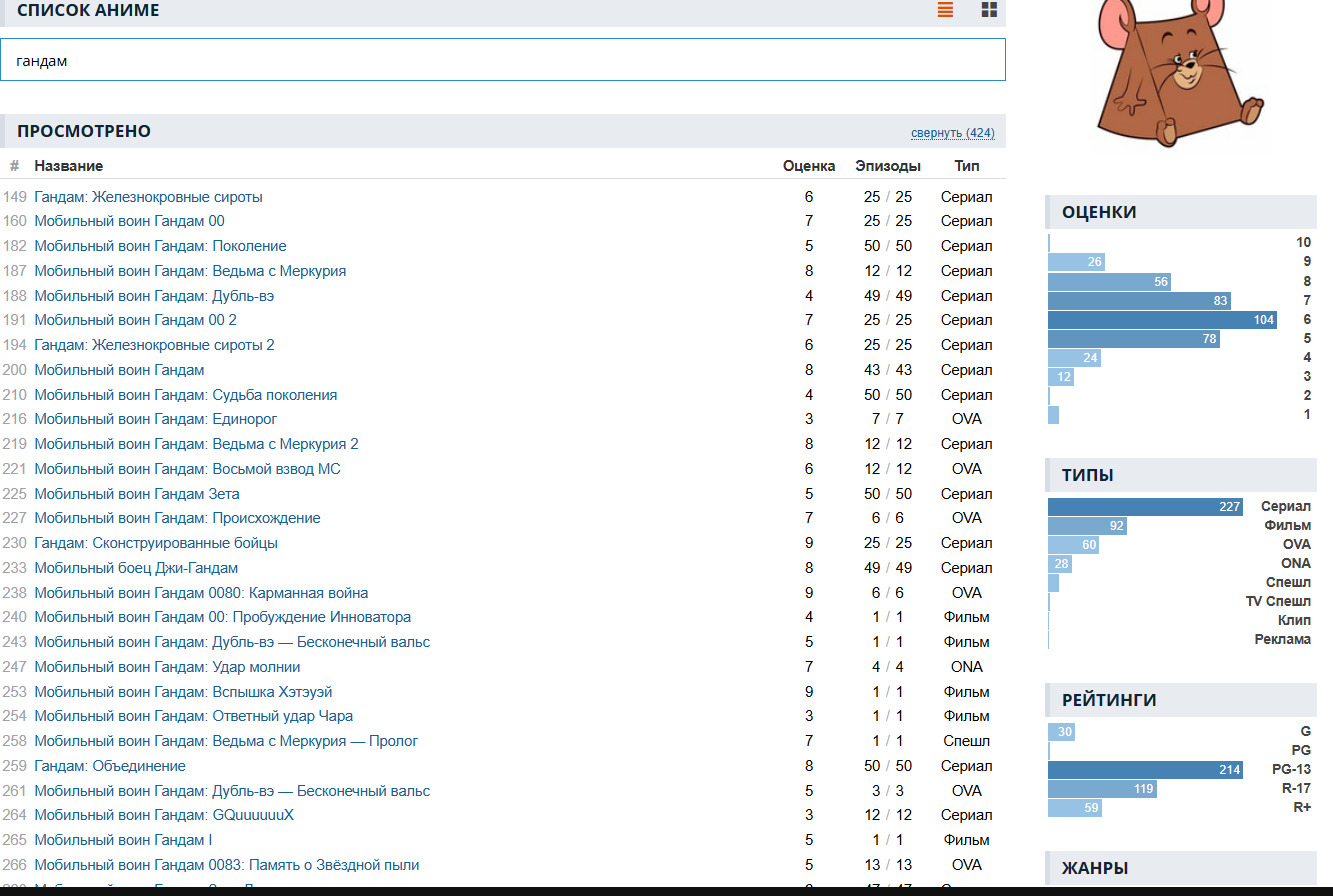
Task: Open 'Мобильный воин Гандам: GQuuuuuuX' link
Action: point(164,815)
